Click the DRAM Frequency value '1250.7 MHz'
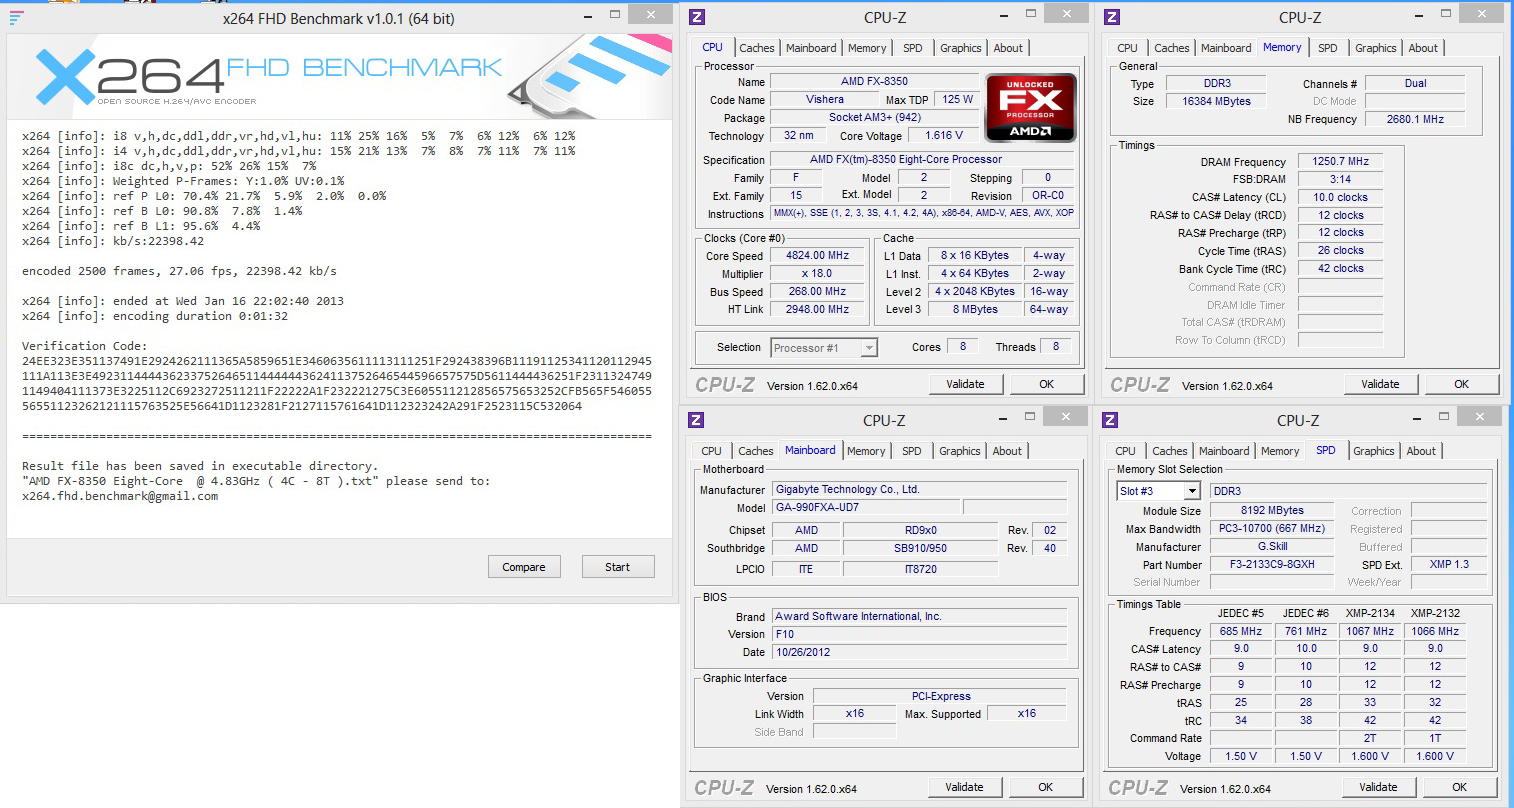1514x808 pixels. coord(1341,161)
